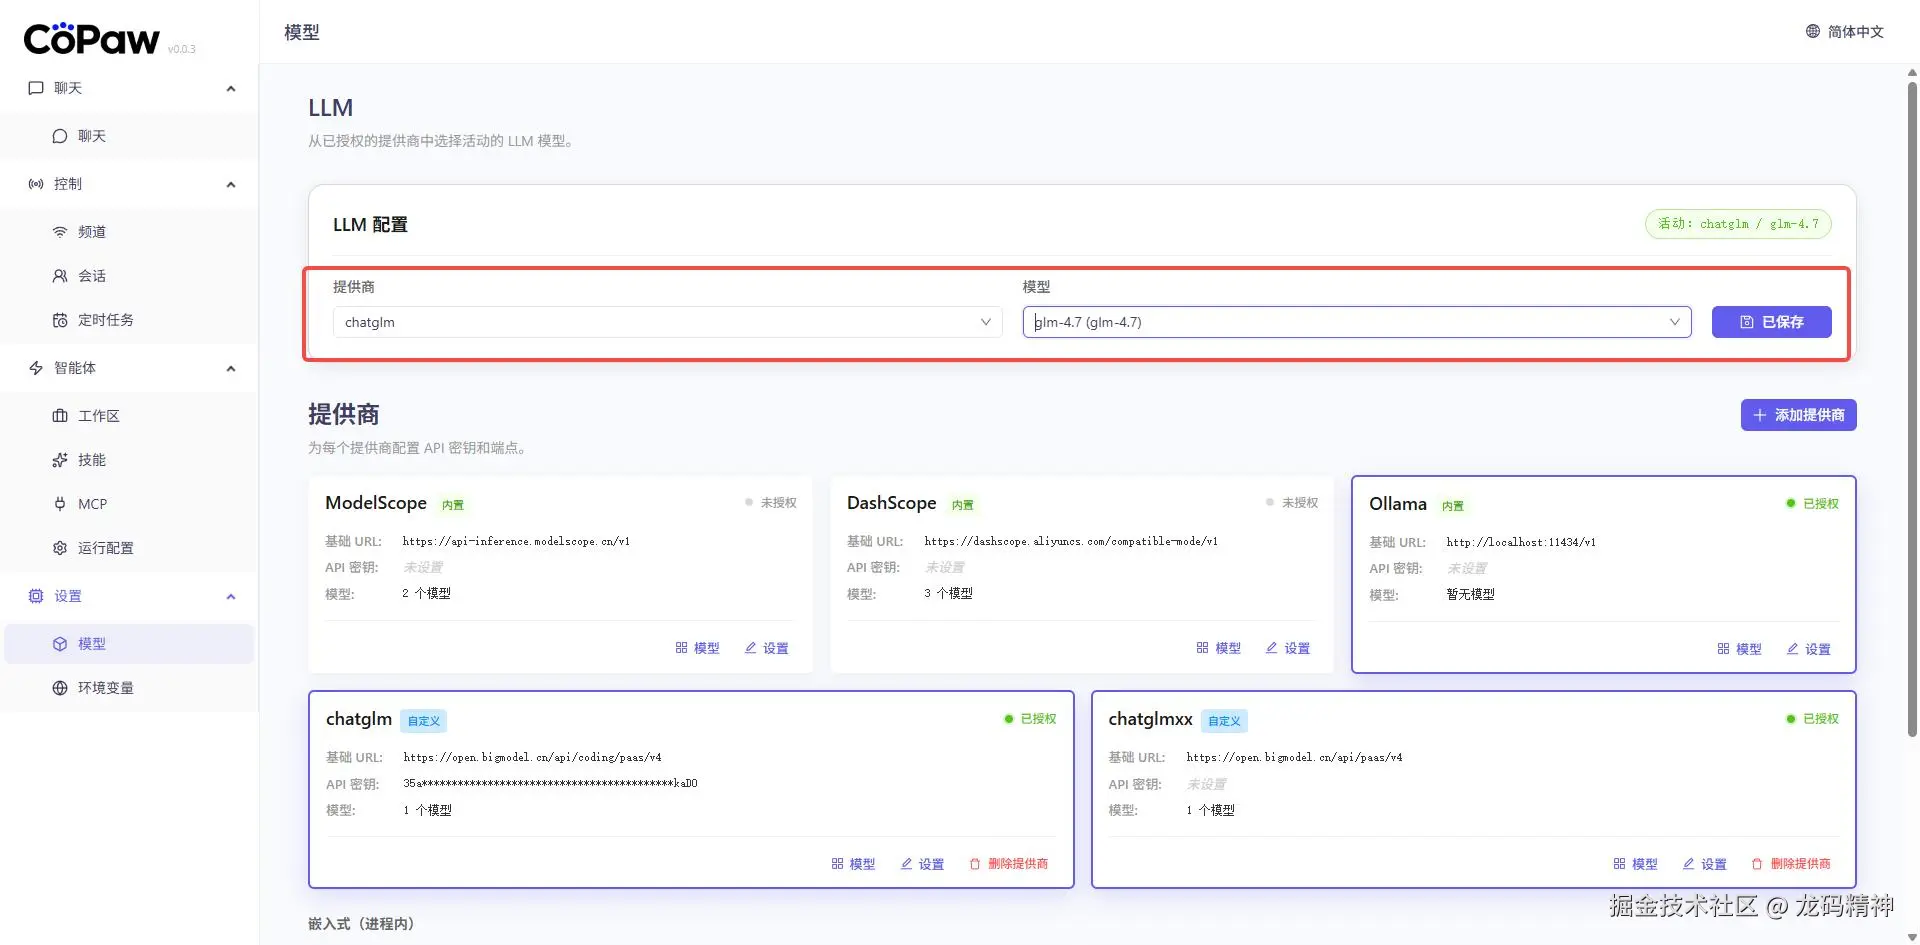The width and height of the screenshot is (1920, 945).
Task: Click the trash icon on chatglm card
Action: coord(975,864)
